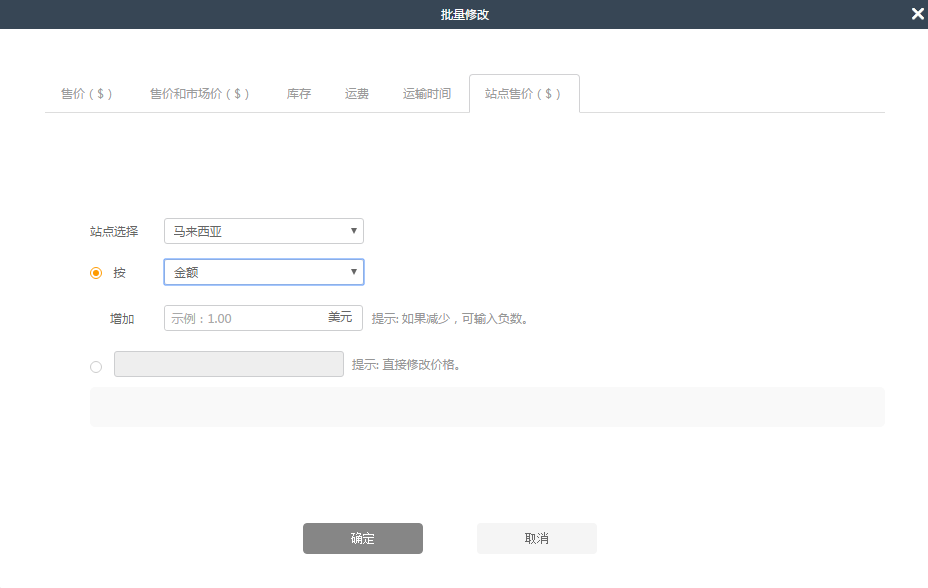Open the 售价和市场价（$） tab
The height and width of the screenshot is (588, 928).
tap(200, 93)
